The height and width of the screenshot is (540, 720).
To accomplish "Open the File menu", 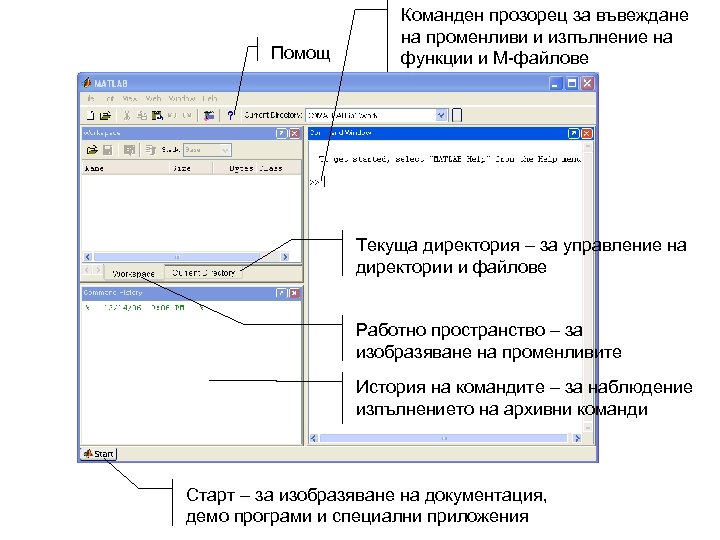I will pos(90,98).
